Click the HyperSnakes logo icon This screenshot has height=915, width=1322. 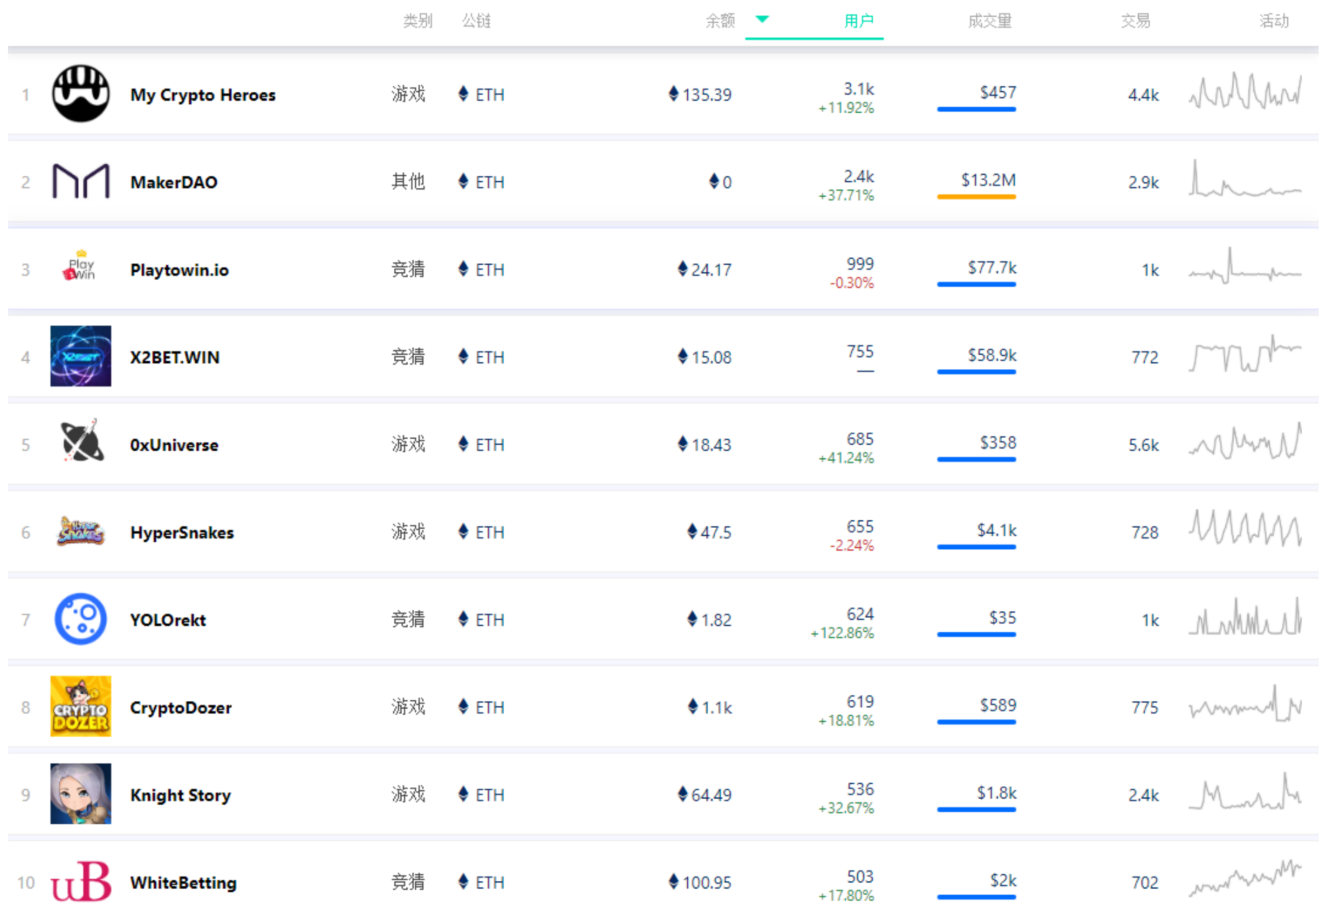81,532
